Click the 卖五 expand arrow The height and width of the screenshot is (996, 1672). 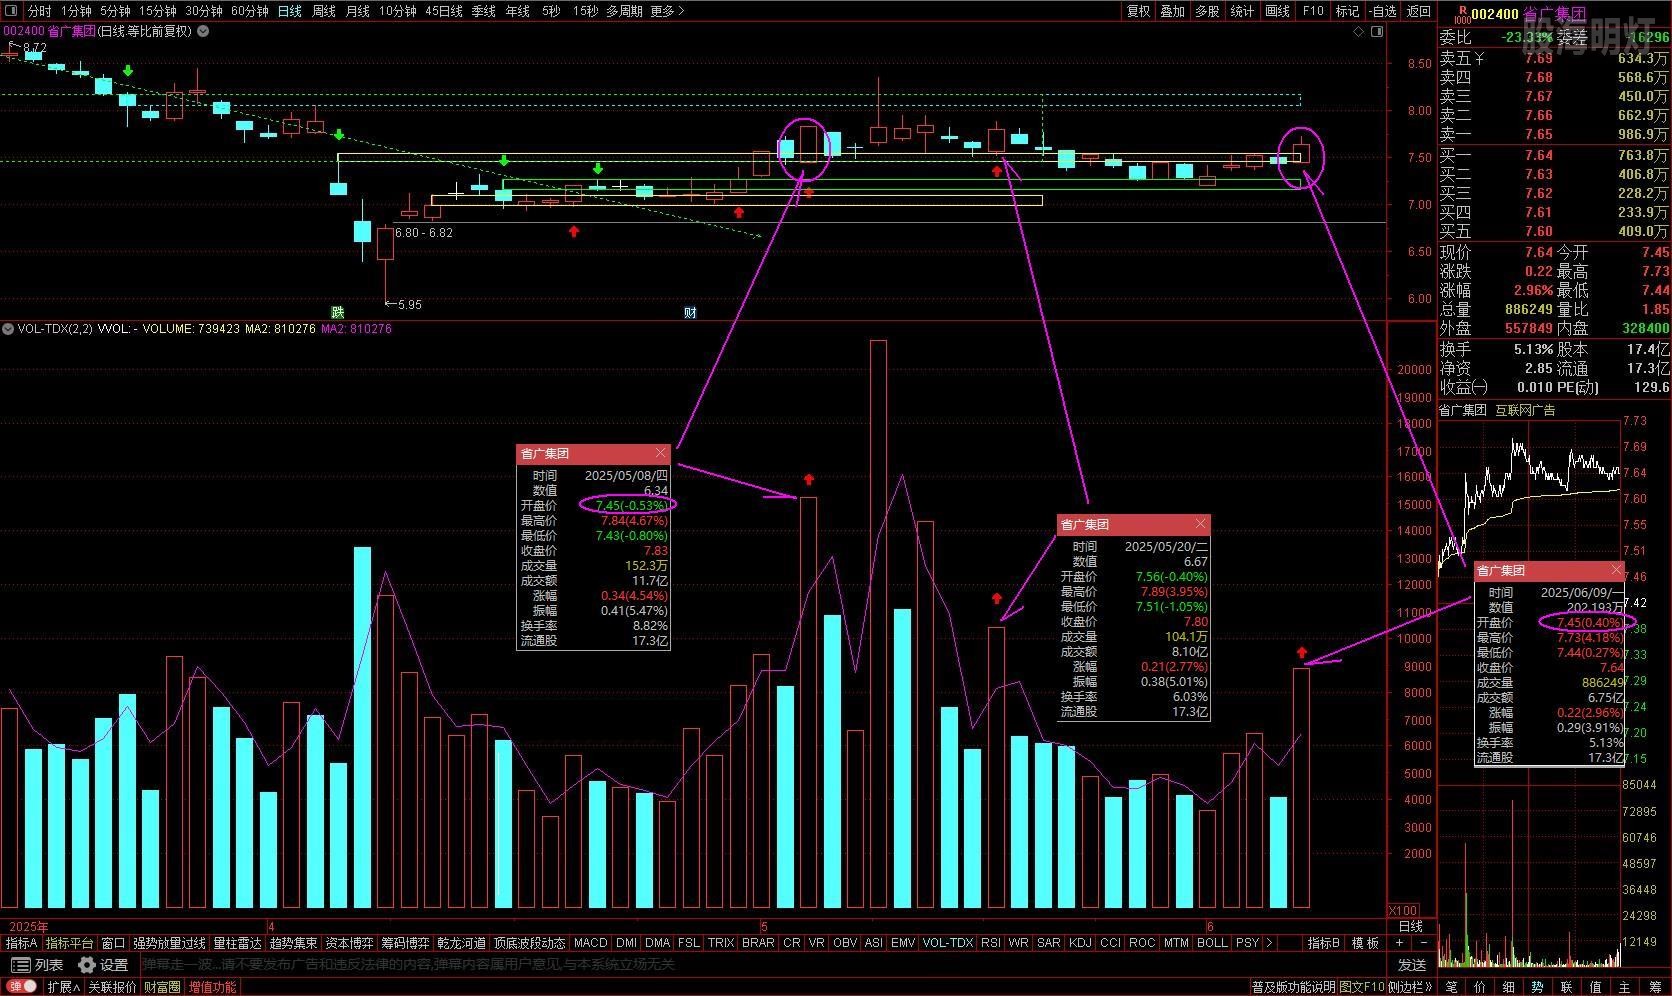[1480, 59]
